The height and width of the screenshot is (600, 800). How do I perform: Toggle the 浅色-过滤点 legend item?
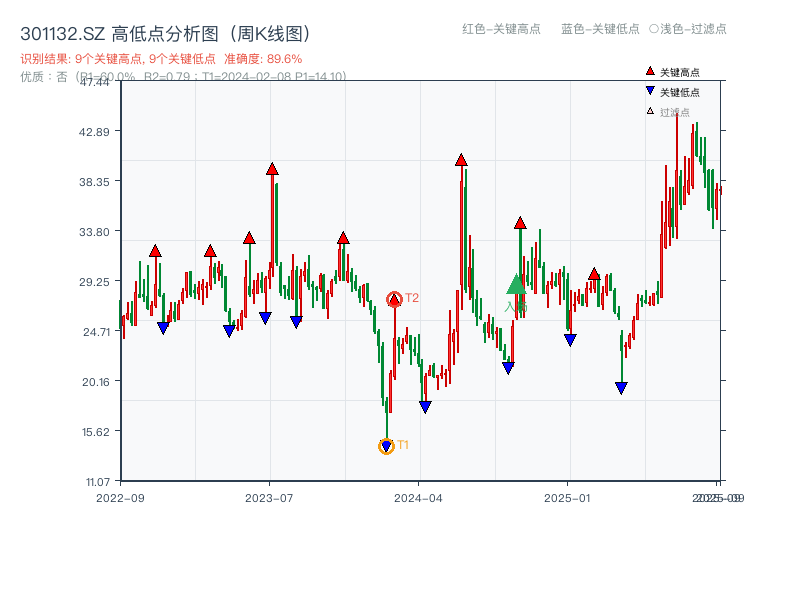[x=688, y=30]
